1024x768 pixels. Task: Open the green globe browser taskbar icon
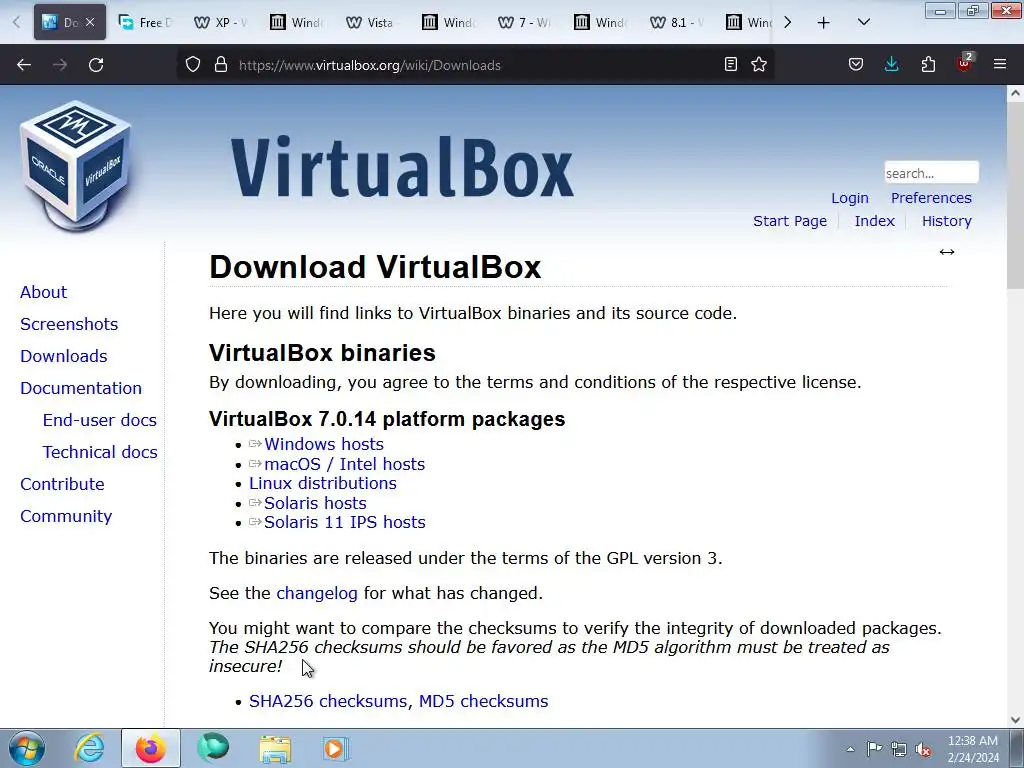pyautogui.click(x=213, y=748)
